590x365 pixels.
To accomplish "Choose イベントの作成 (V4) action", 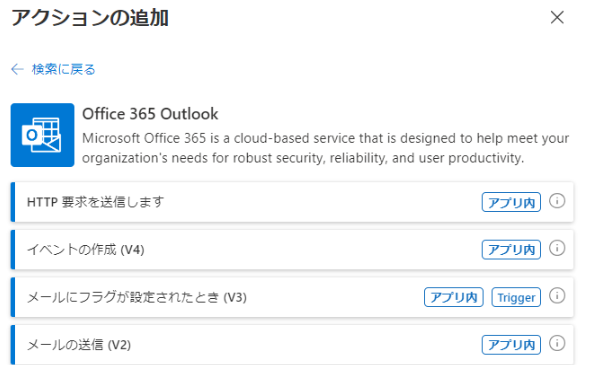I will click(292, 249).
